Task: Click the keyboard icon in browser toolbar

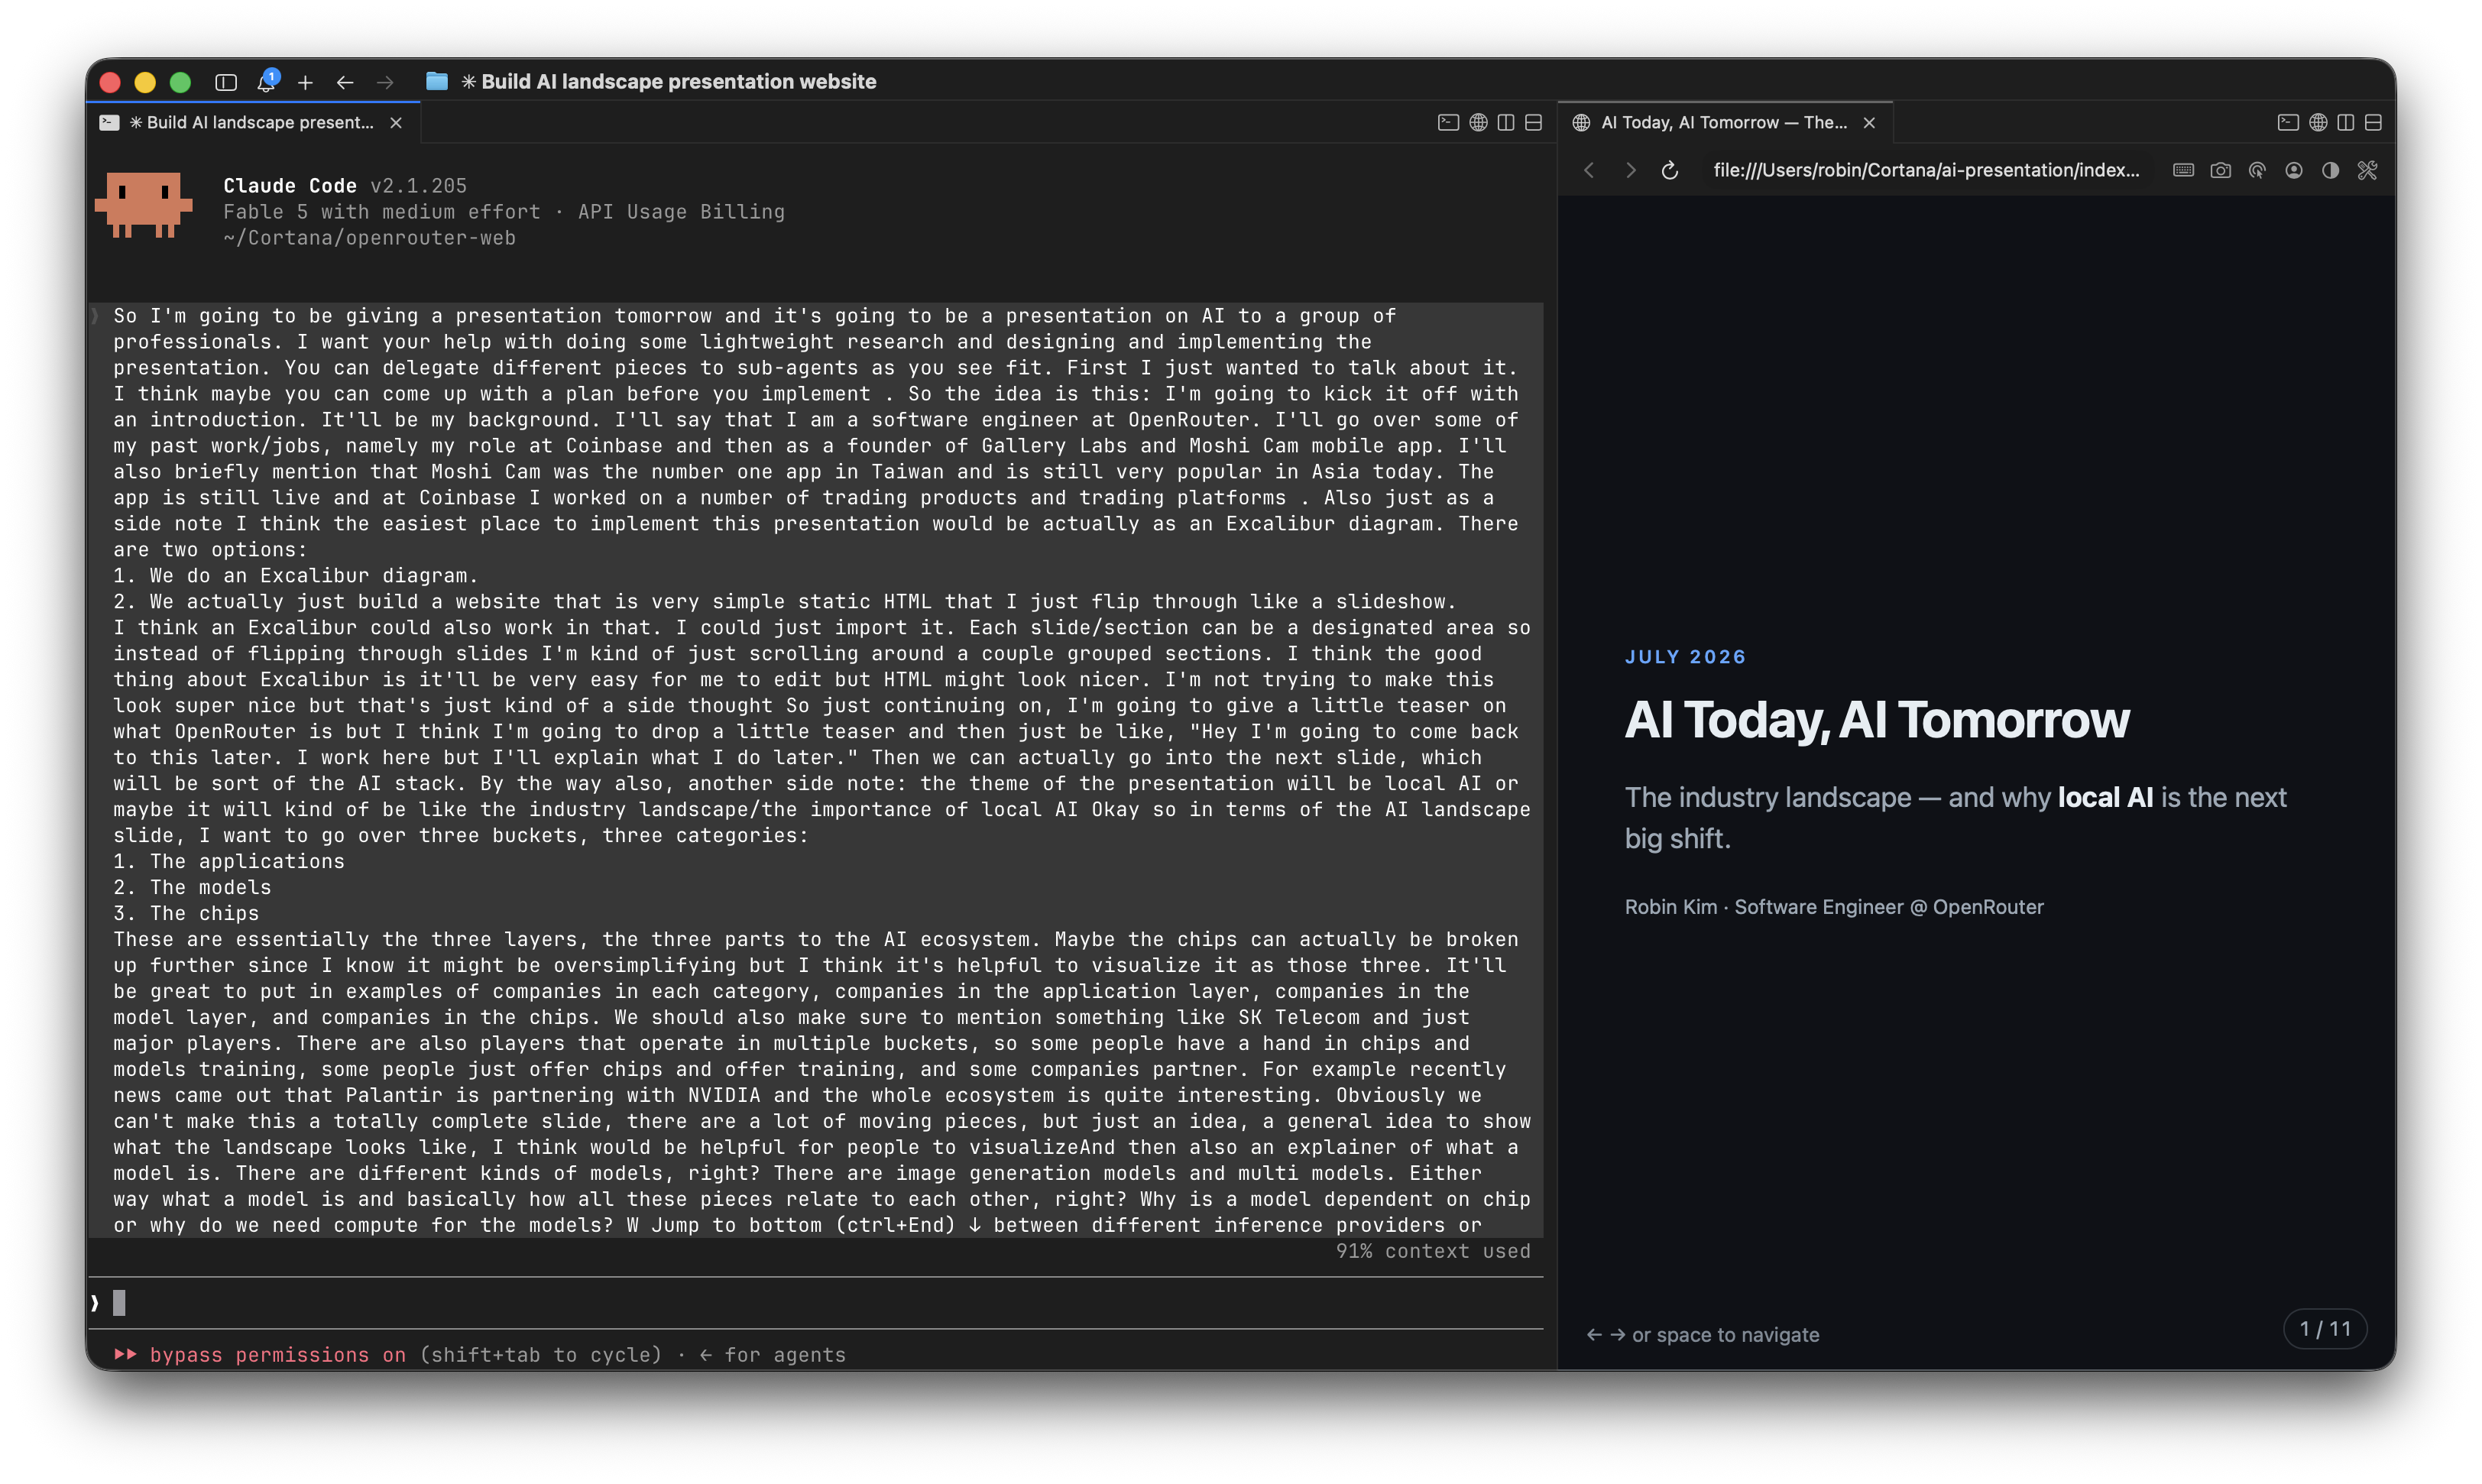Action: 2184,170
